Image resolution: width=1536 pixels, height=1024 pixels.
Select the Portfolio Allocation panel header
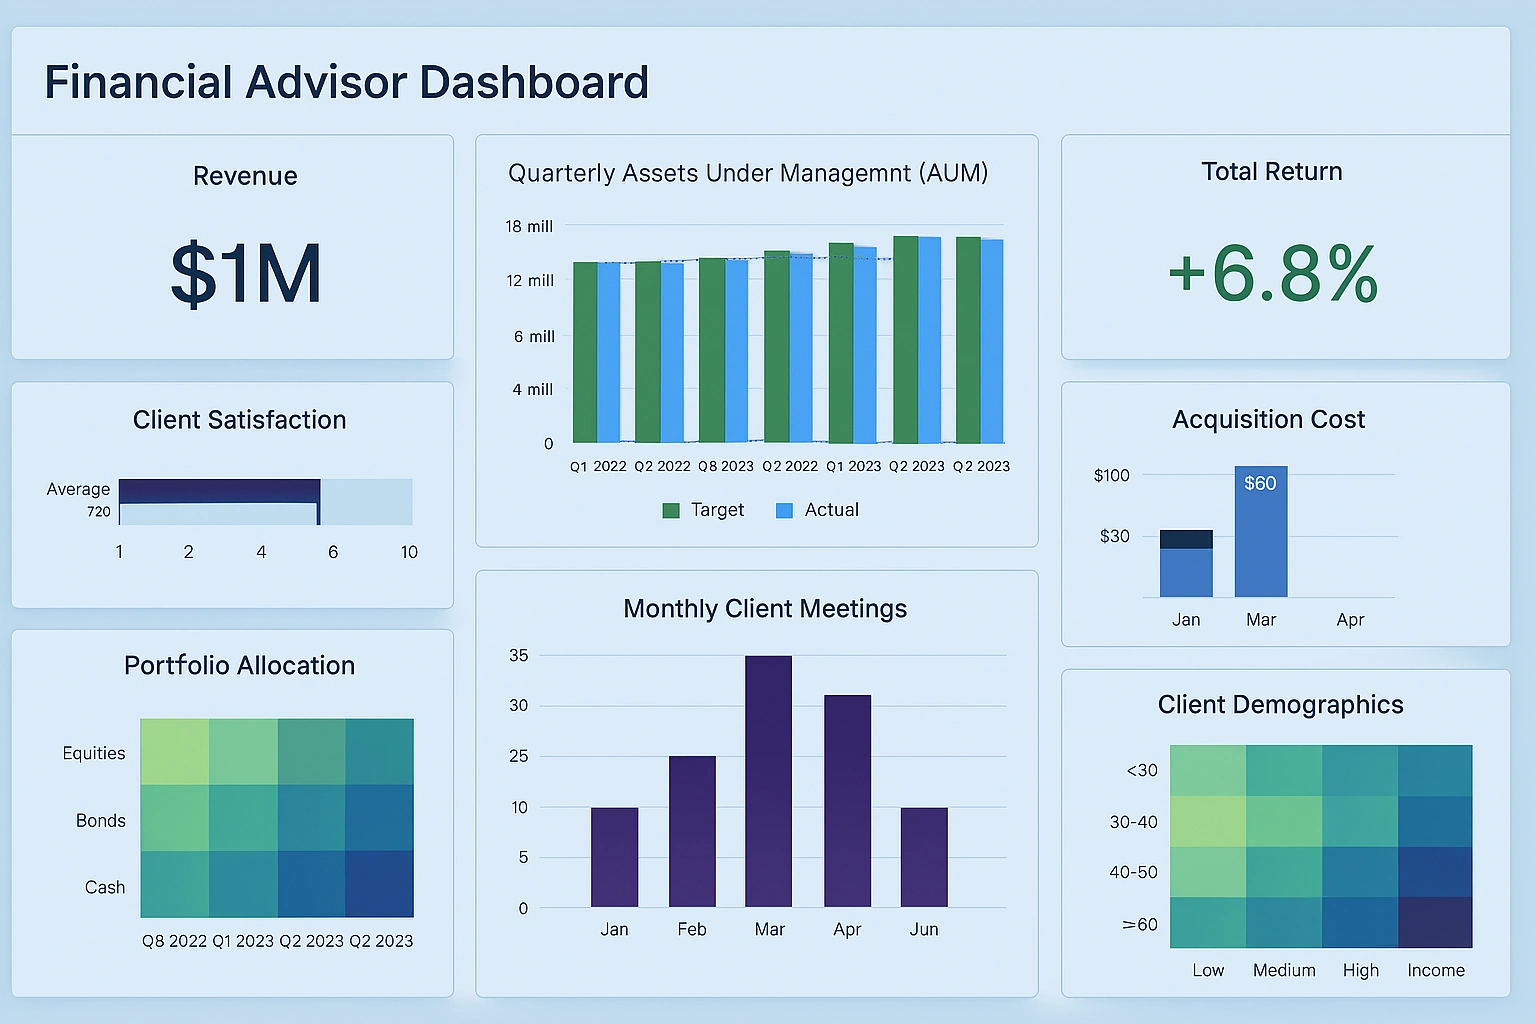(x=239, y=666)
